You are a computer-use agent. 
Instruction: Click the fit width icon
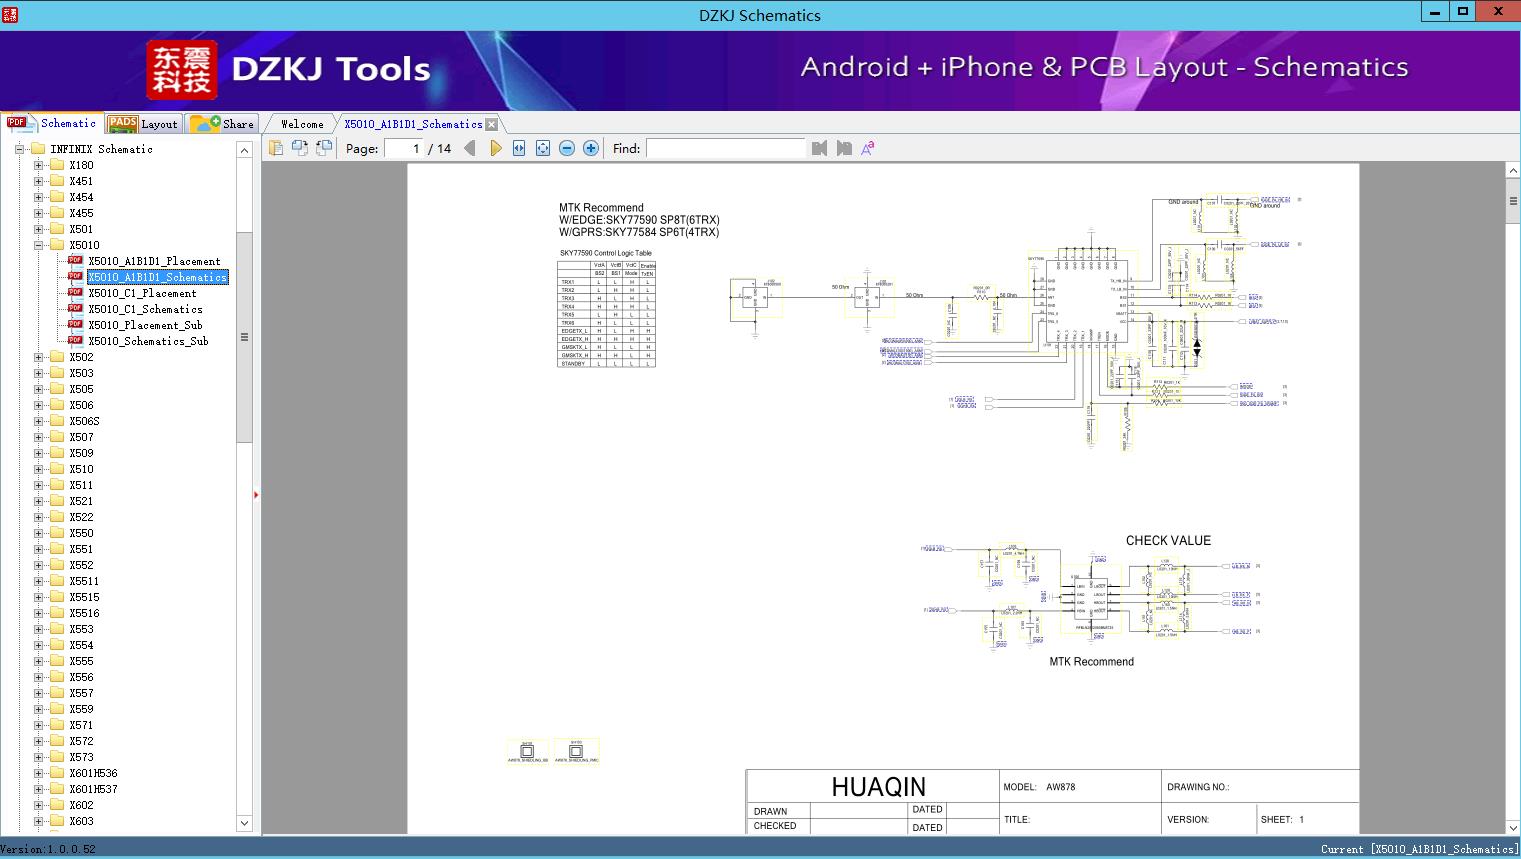coord(519,148)
